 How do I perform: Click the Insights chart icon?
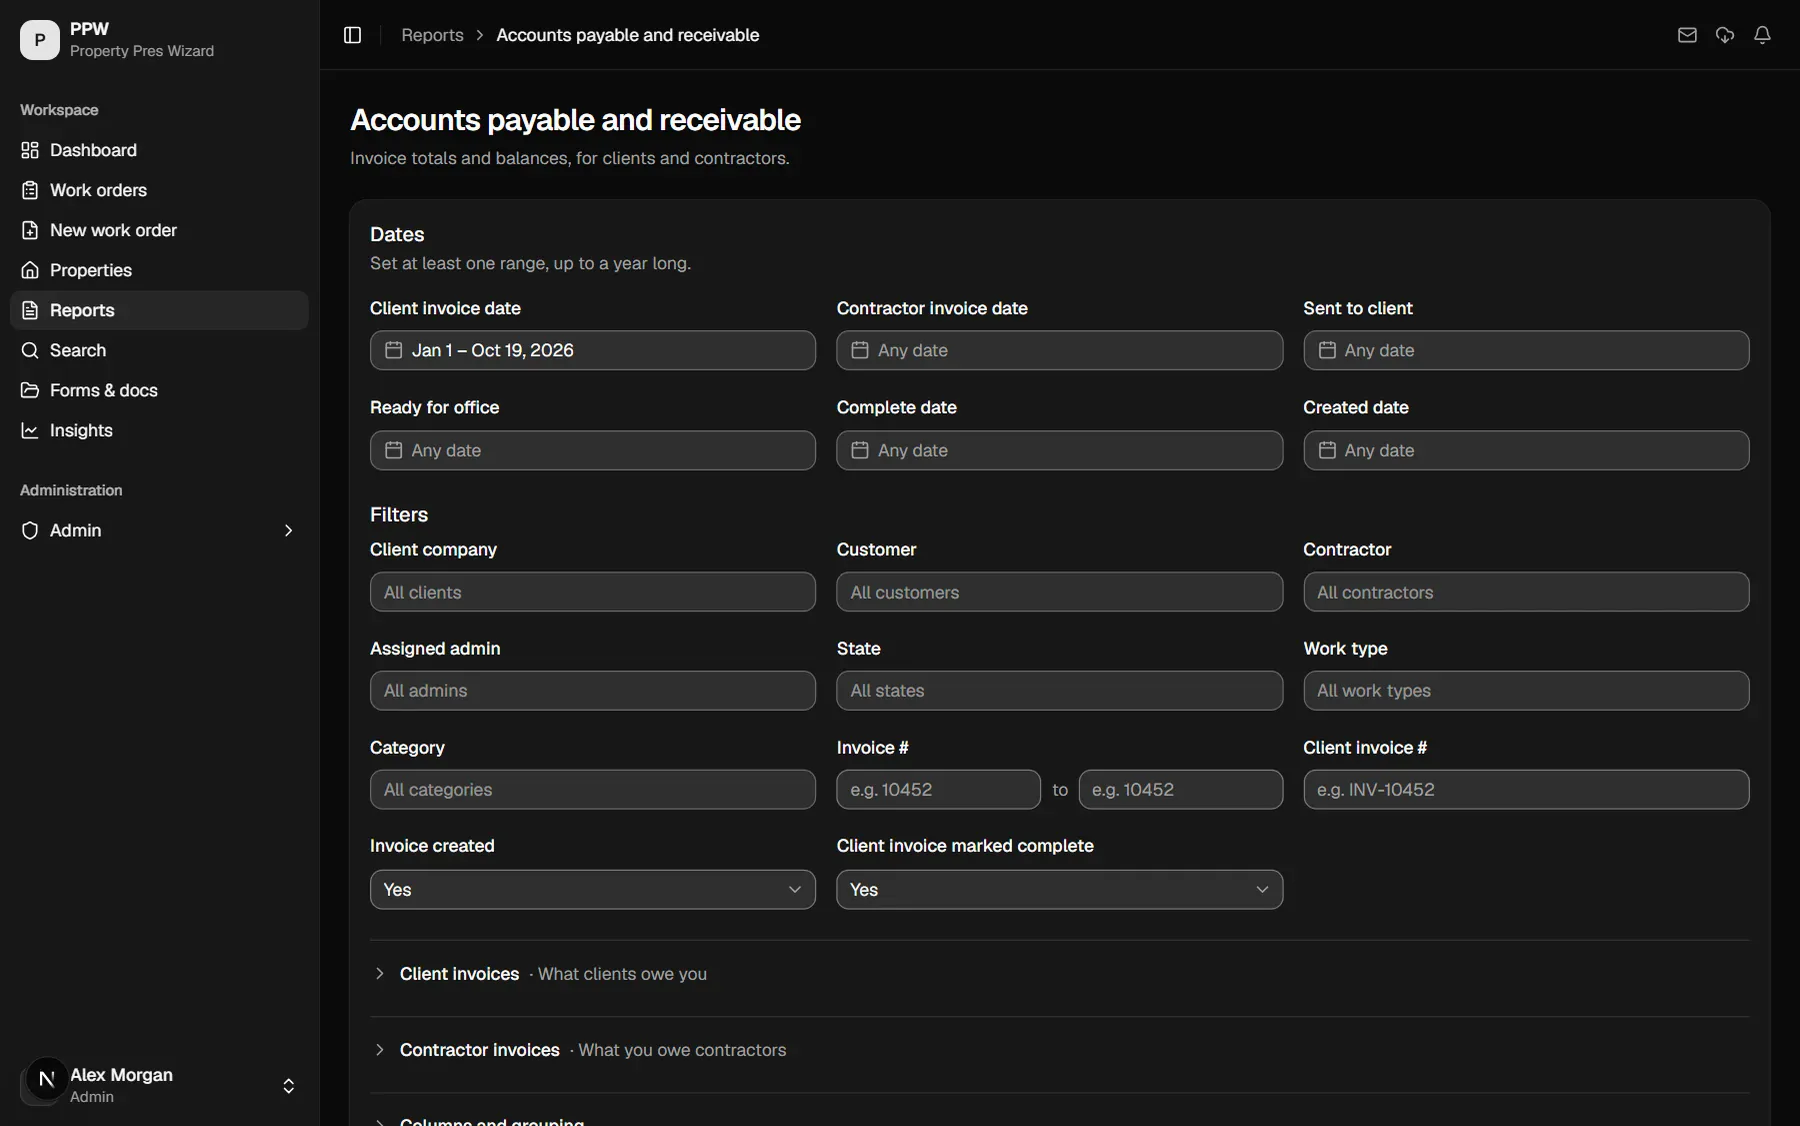[30, 430]
